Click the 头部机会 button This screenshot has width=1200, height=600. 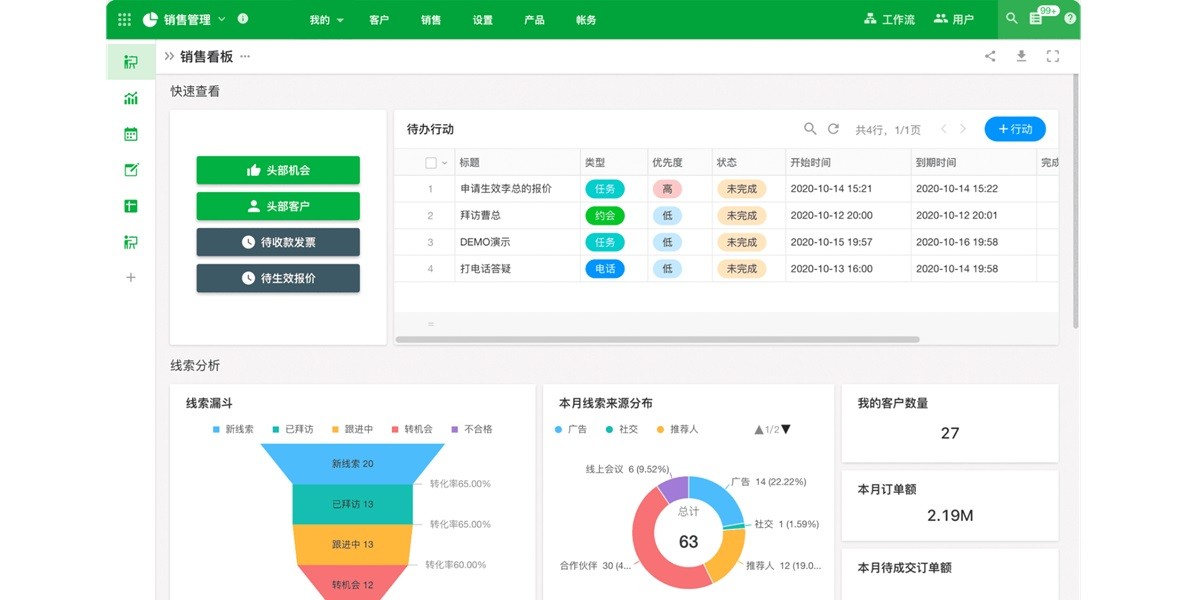278,170
